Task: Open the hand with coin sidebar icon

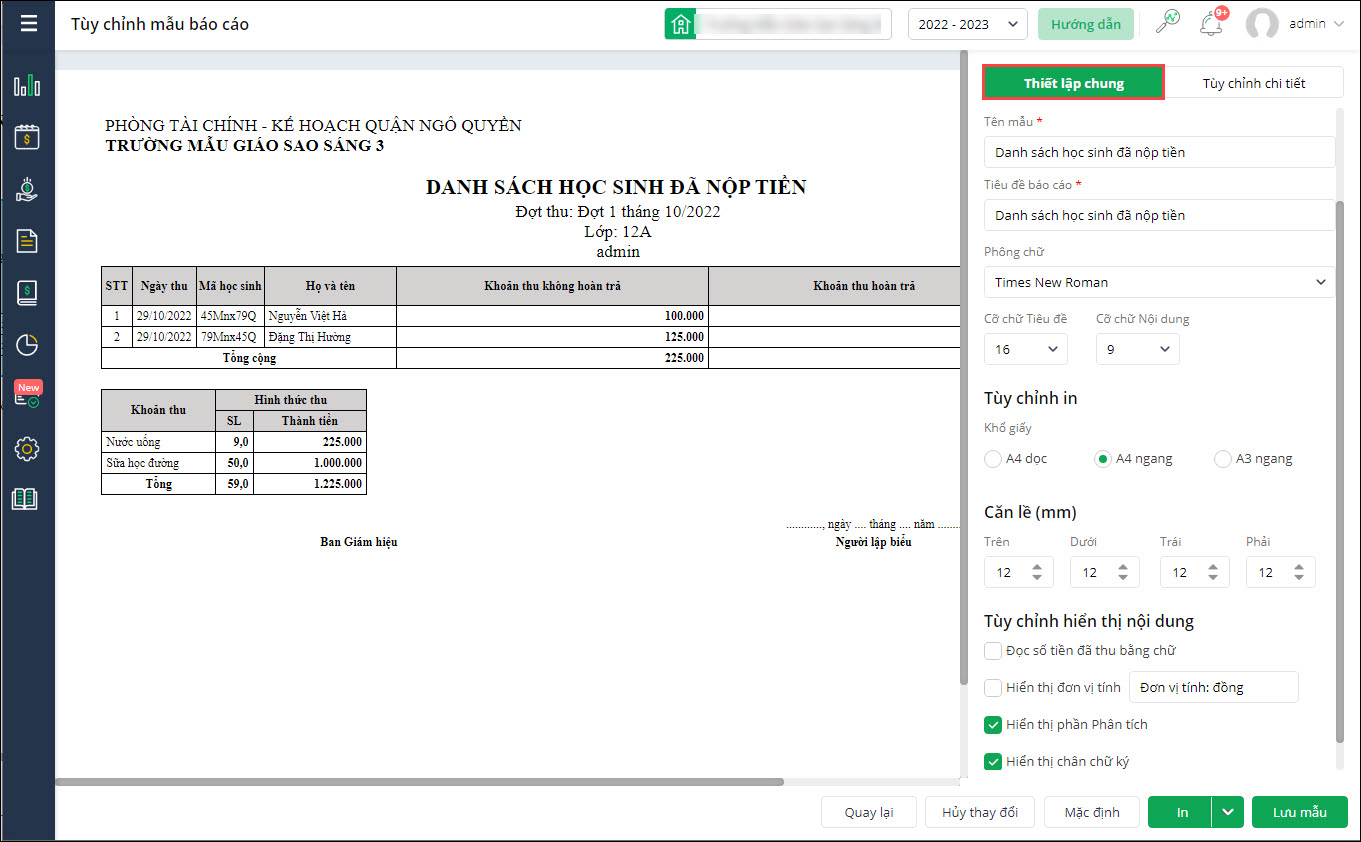Action: 27,189
